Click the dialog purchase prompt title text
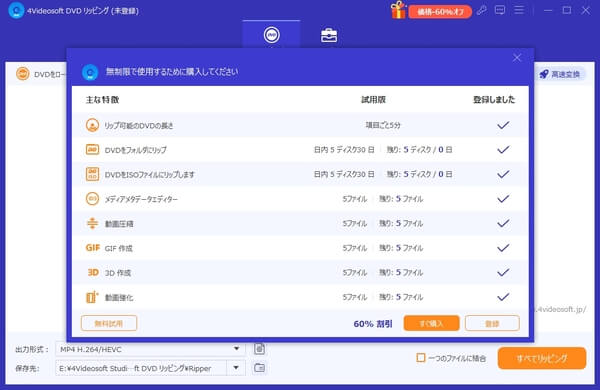Image resolution: width=600 pixels, height=390 pixels. (172, 72)
